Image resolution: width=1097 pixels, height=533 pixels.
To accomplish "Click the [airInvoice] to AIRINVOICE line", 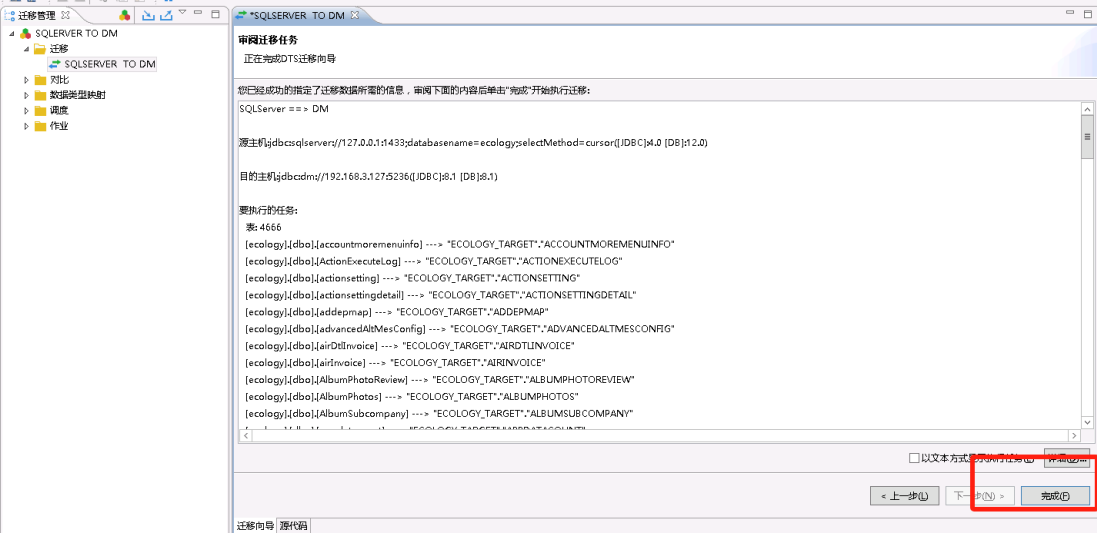I will (x=395, y=362).
